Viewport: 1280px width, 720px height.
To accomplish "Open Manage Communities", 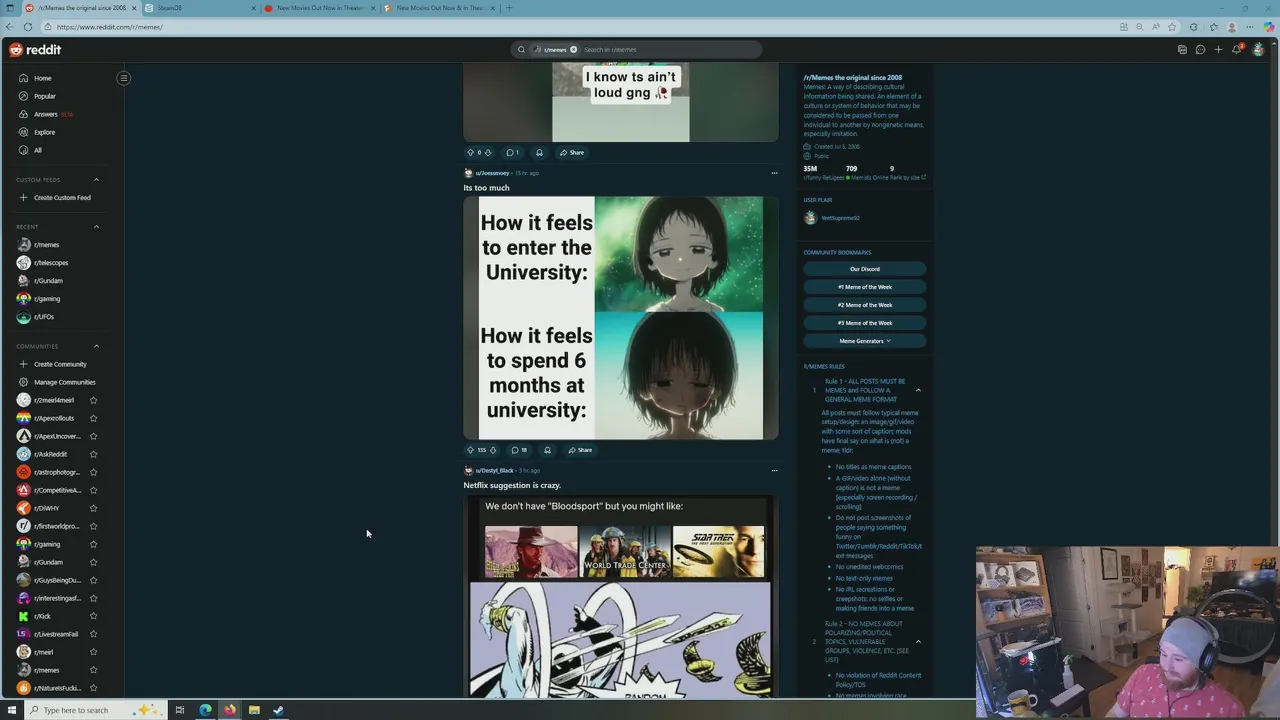I will click(x=65, y=382).
